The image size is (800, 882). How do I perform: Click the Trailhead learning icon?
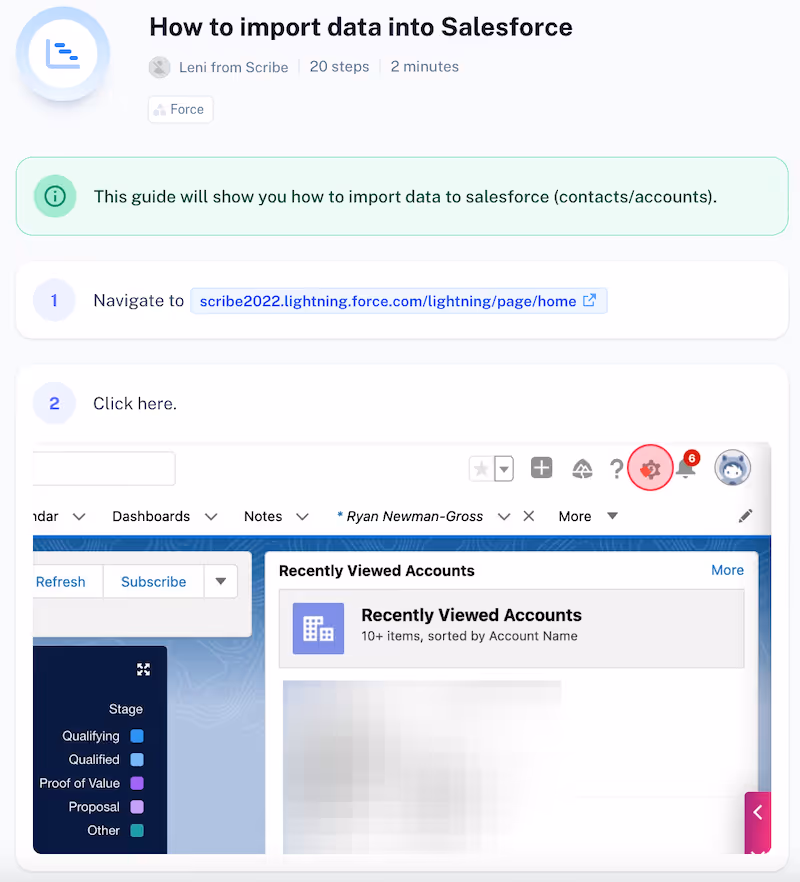click(x=582, y=467)
